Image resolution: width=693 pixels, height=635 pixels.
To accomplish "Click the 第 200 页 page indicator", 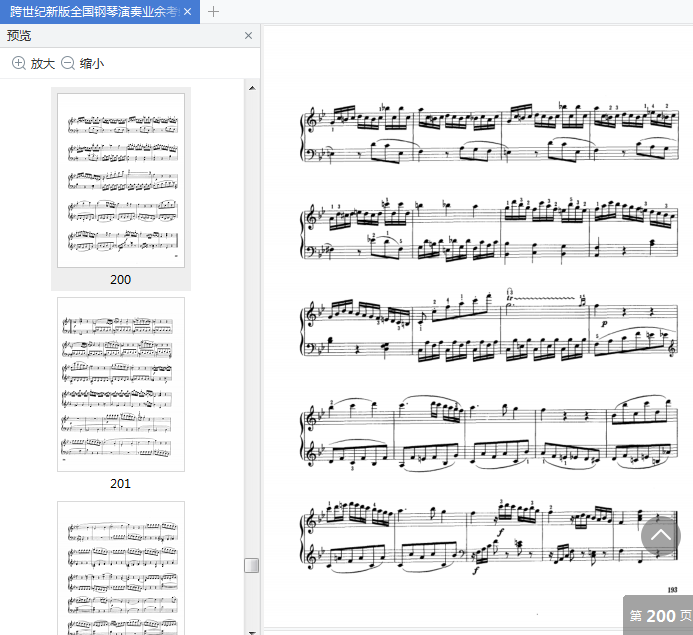I will [x=660, y=616].
